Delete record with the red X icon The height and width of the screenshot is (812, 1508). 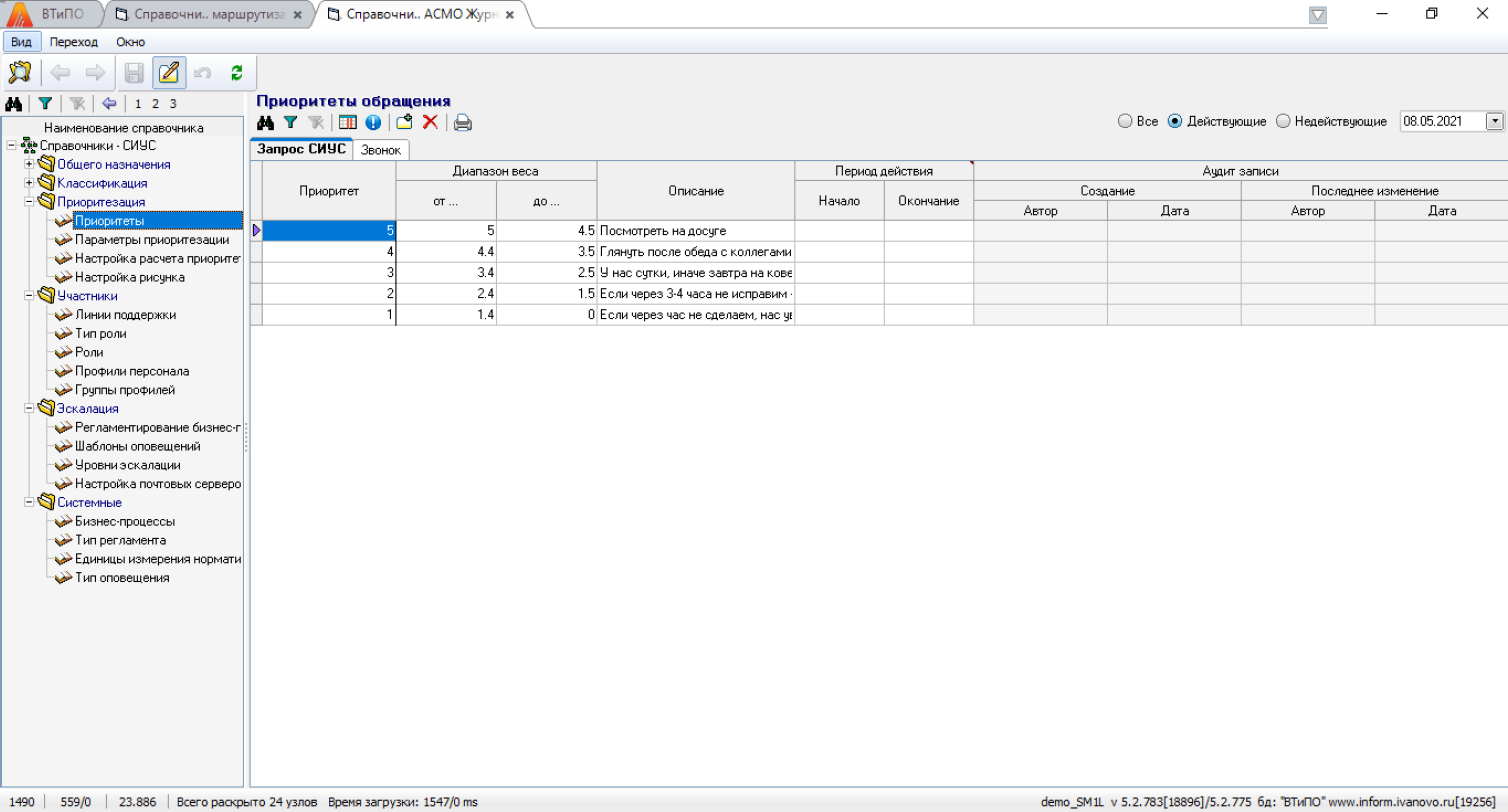(x=430, y=123)
